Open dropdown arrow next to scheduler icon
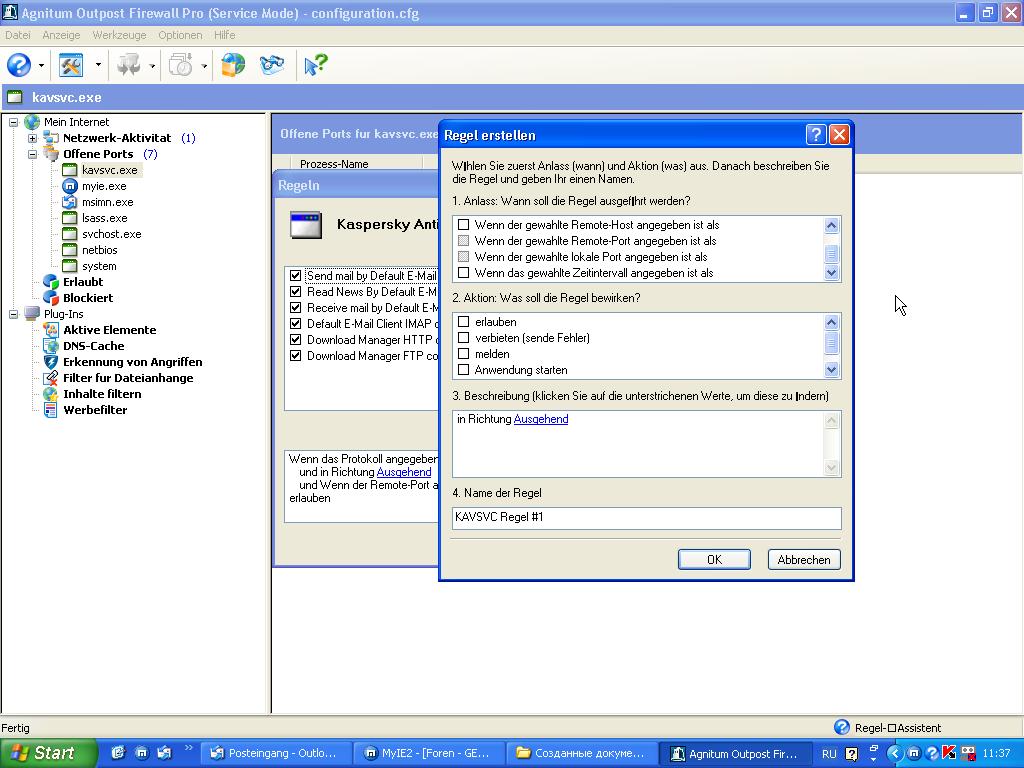This screenshot has width=1024, height=768. point(204,65)
